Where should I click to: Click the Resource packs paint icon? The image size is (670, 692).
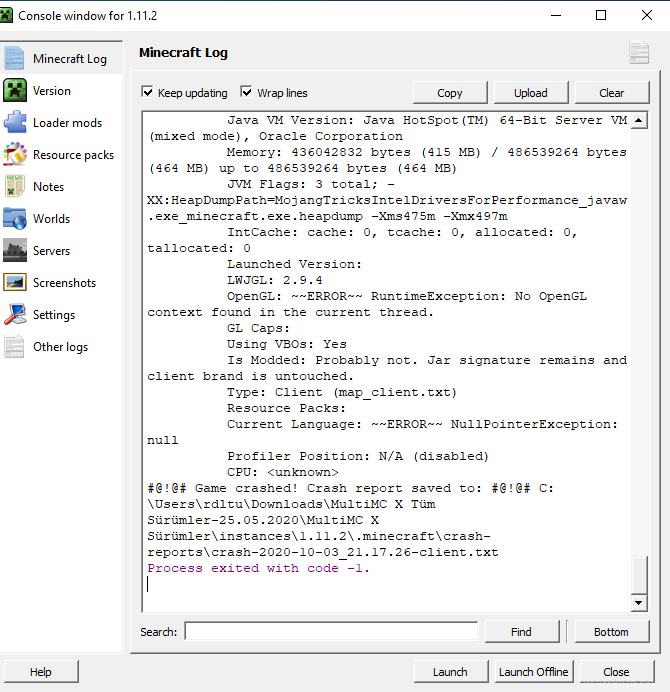click(x=15, y=154)
